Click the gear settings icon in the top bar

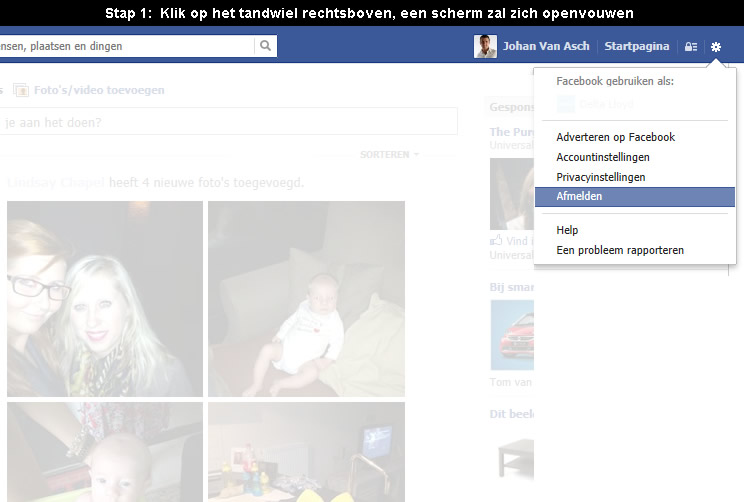tap(716, 46)
